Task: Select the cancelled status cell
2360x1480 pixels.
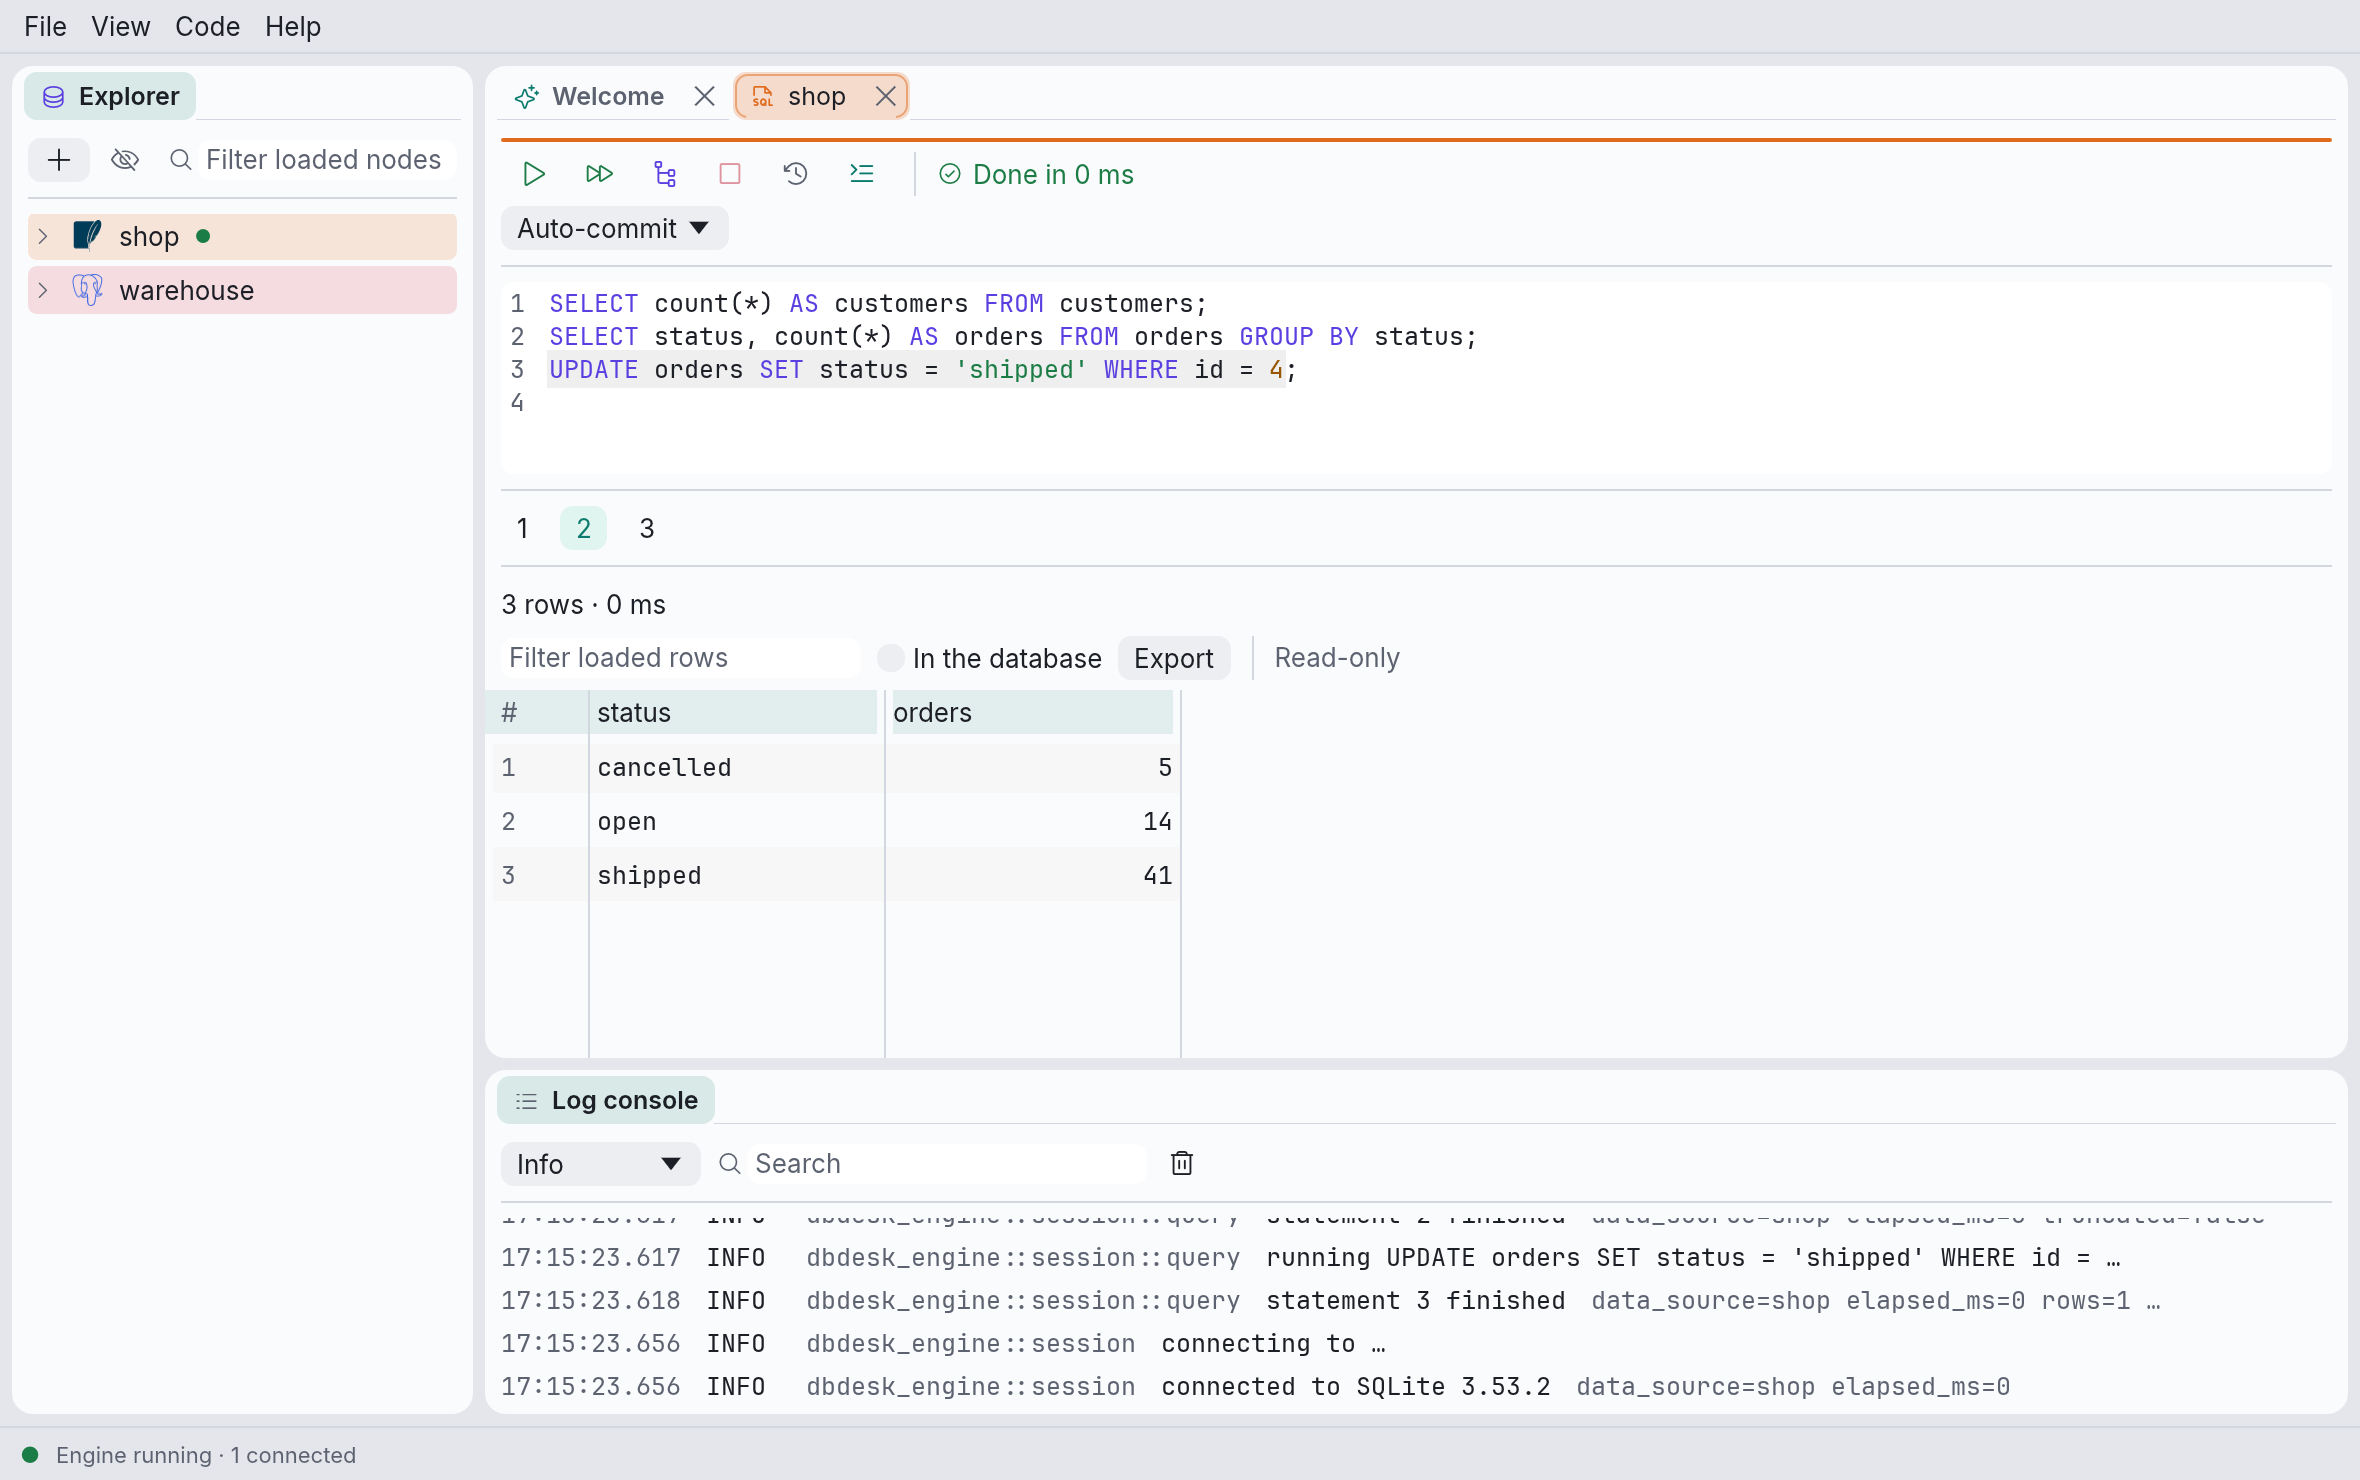Action: 737,768
